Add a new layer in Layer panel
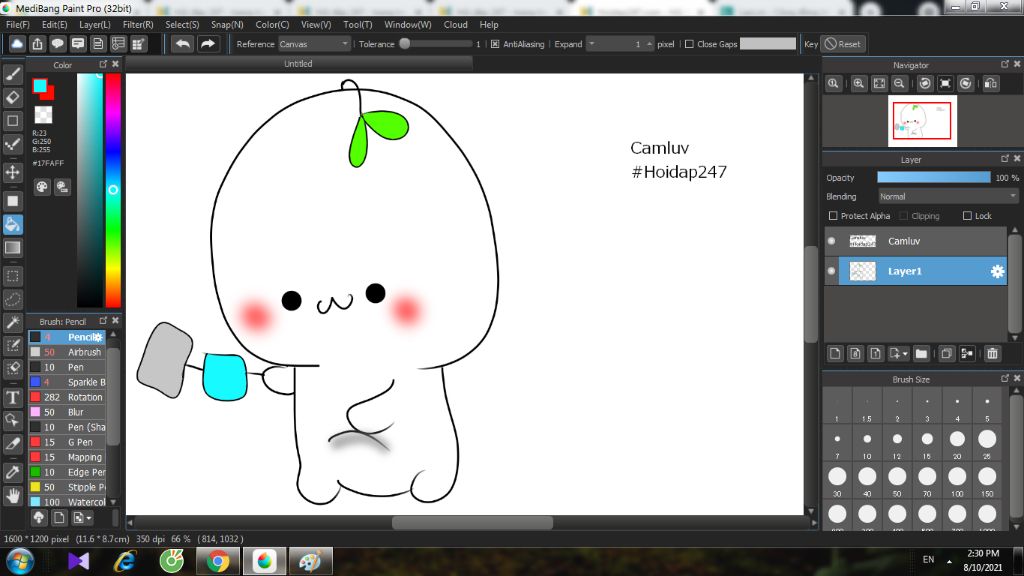1024x576 pixels. tap(835, 353)
